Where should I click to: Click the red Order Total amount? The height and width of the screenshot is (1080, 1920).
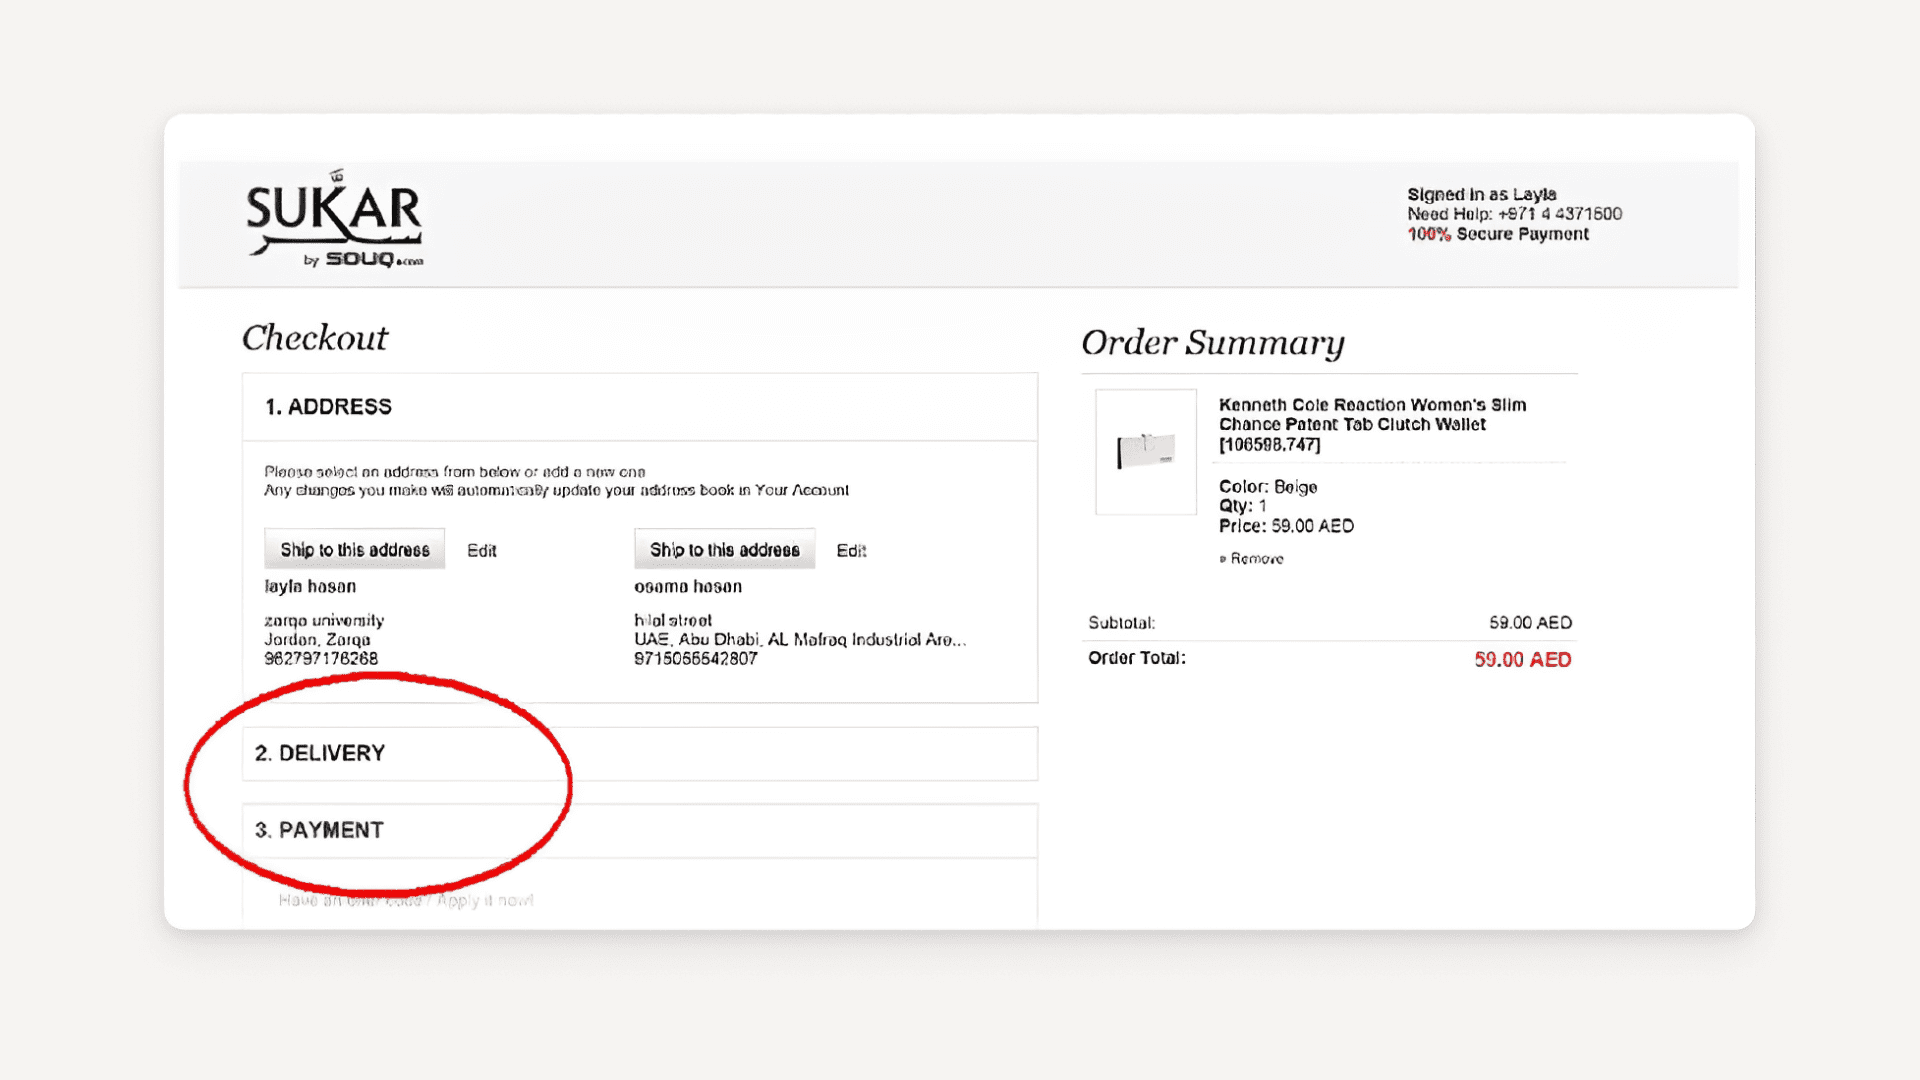pos(1522,660)
